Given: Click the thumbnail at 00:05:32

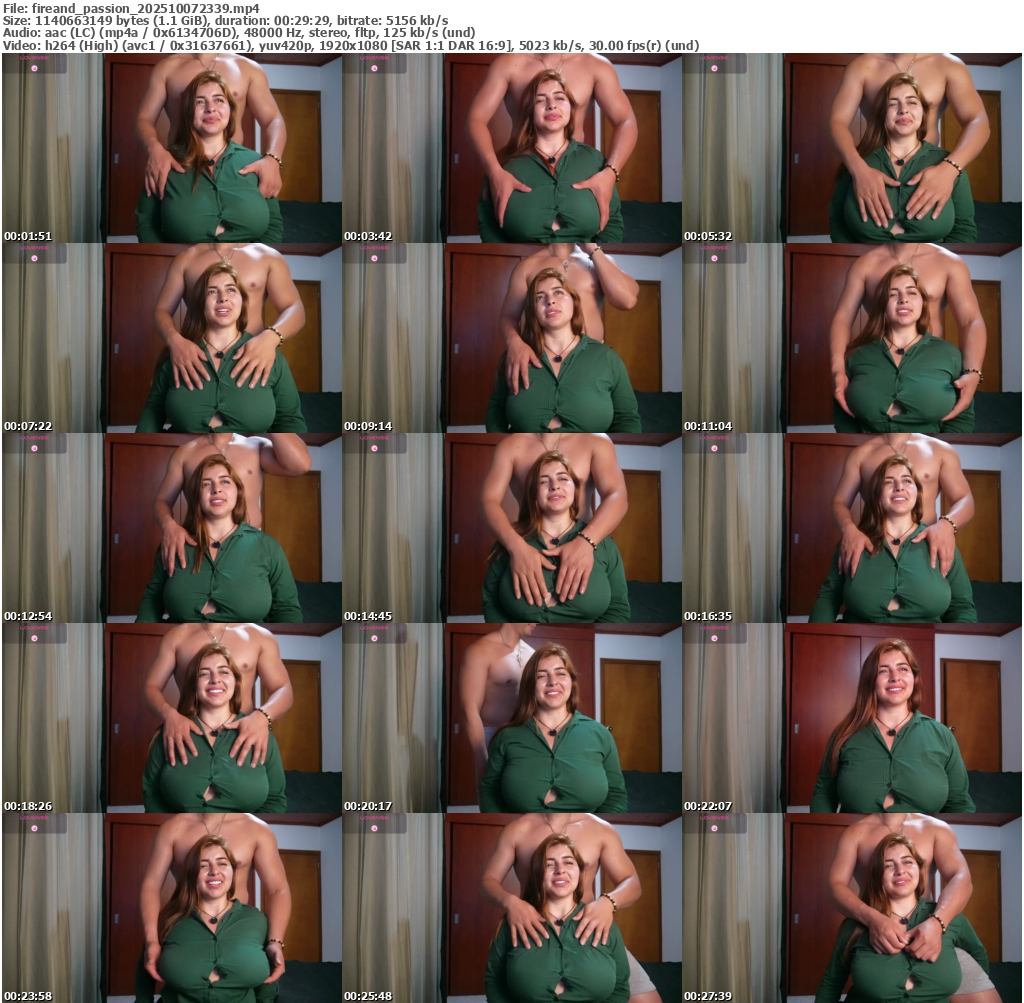Looking at the screenshot, I should tap(852, 148).
